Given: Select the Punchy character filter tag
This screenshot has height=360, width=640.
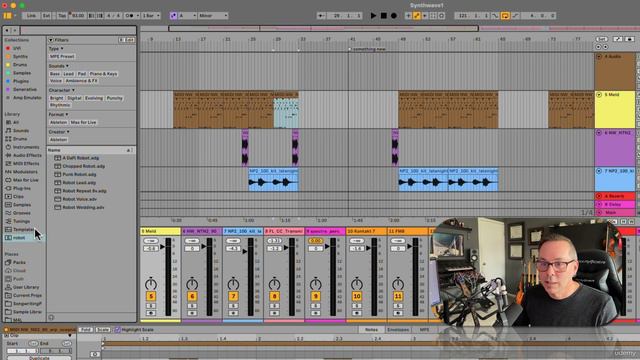Looking at the screenshot, I should (114, 98).
